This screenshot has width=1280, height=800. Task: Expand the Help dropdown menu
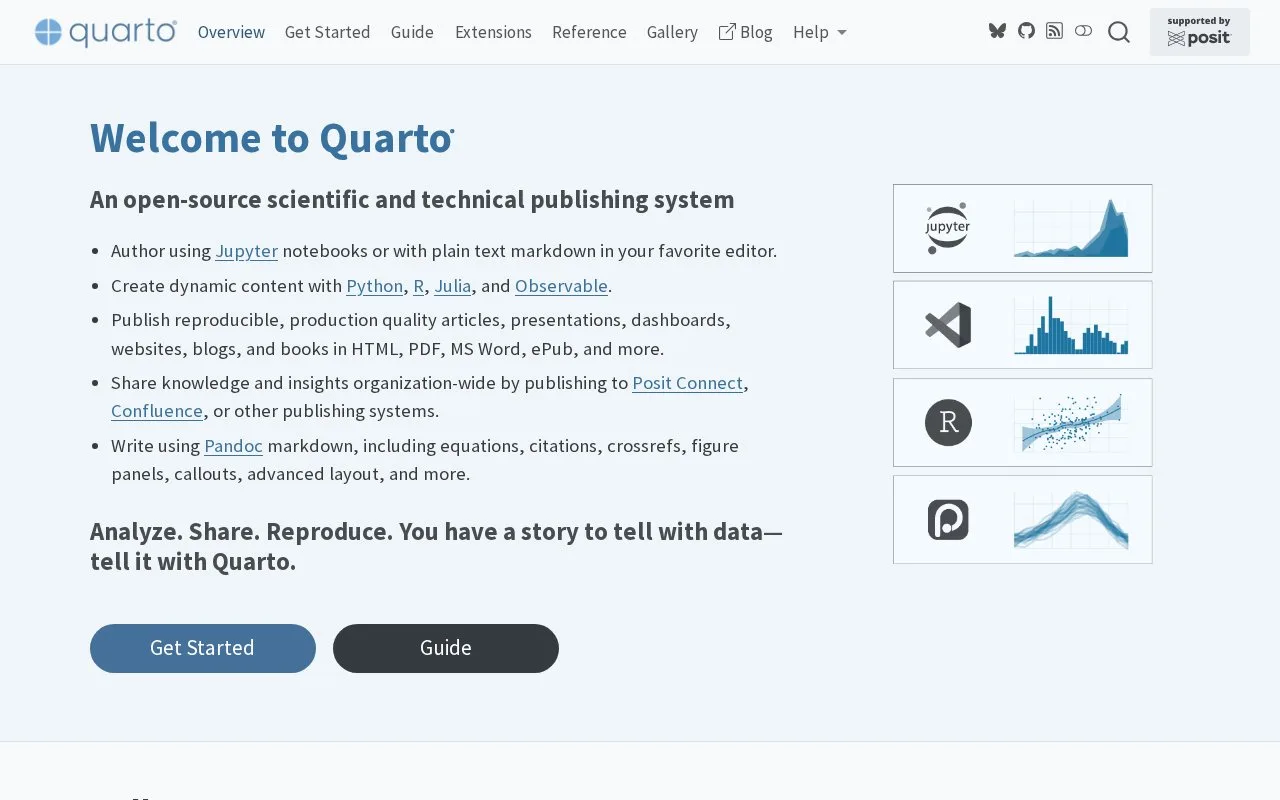[820, 32]
